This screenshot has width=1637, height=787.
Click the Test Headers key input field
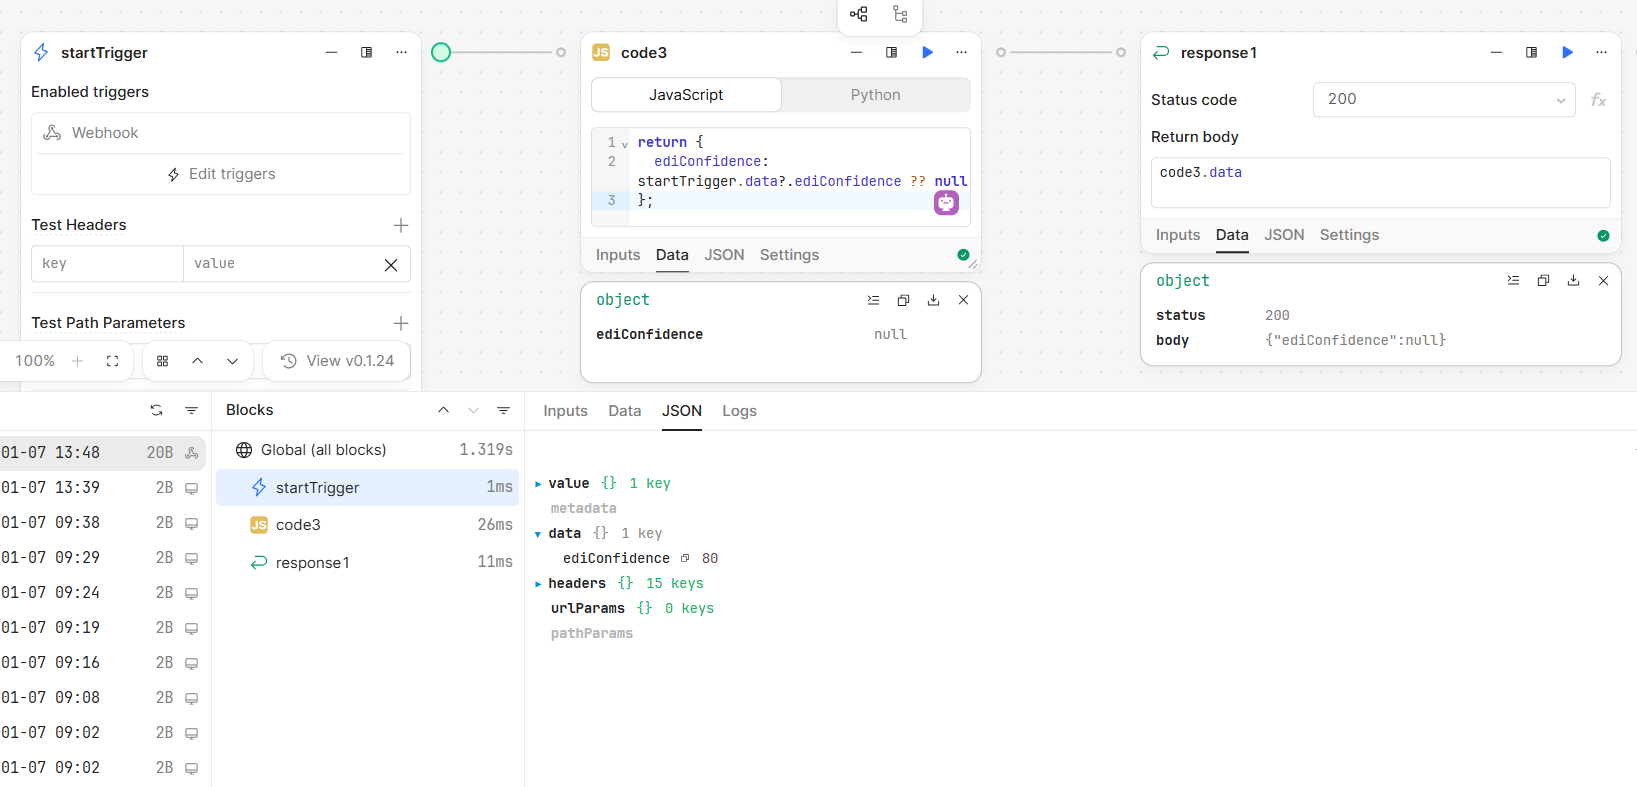[107, 264]
